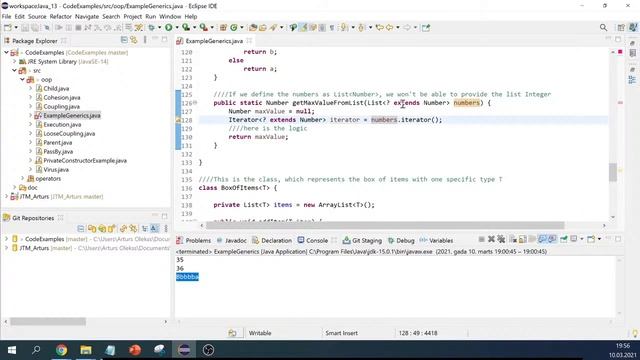Click the Open Perspective icon at top right

click(621, 27)
